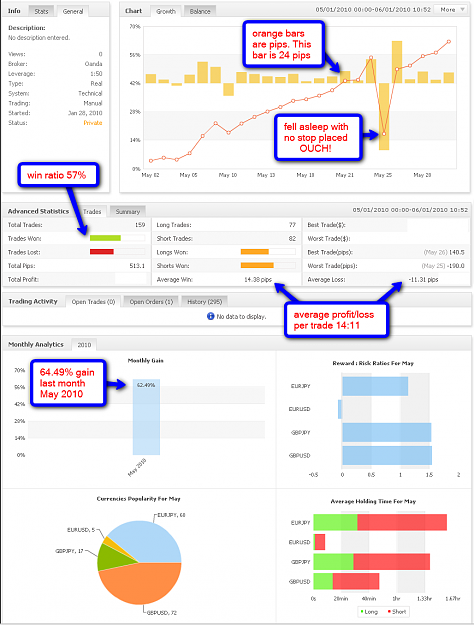Open the Trades tab in Advanced Statistics
Viewport: 474px width, 625px height.
tap(92, 212)
